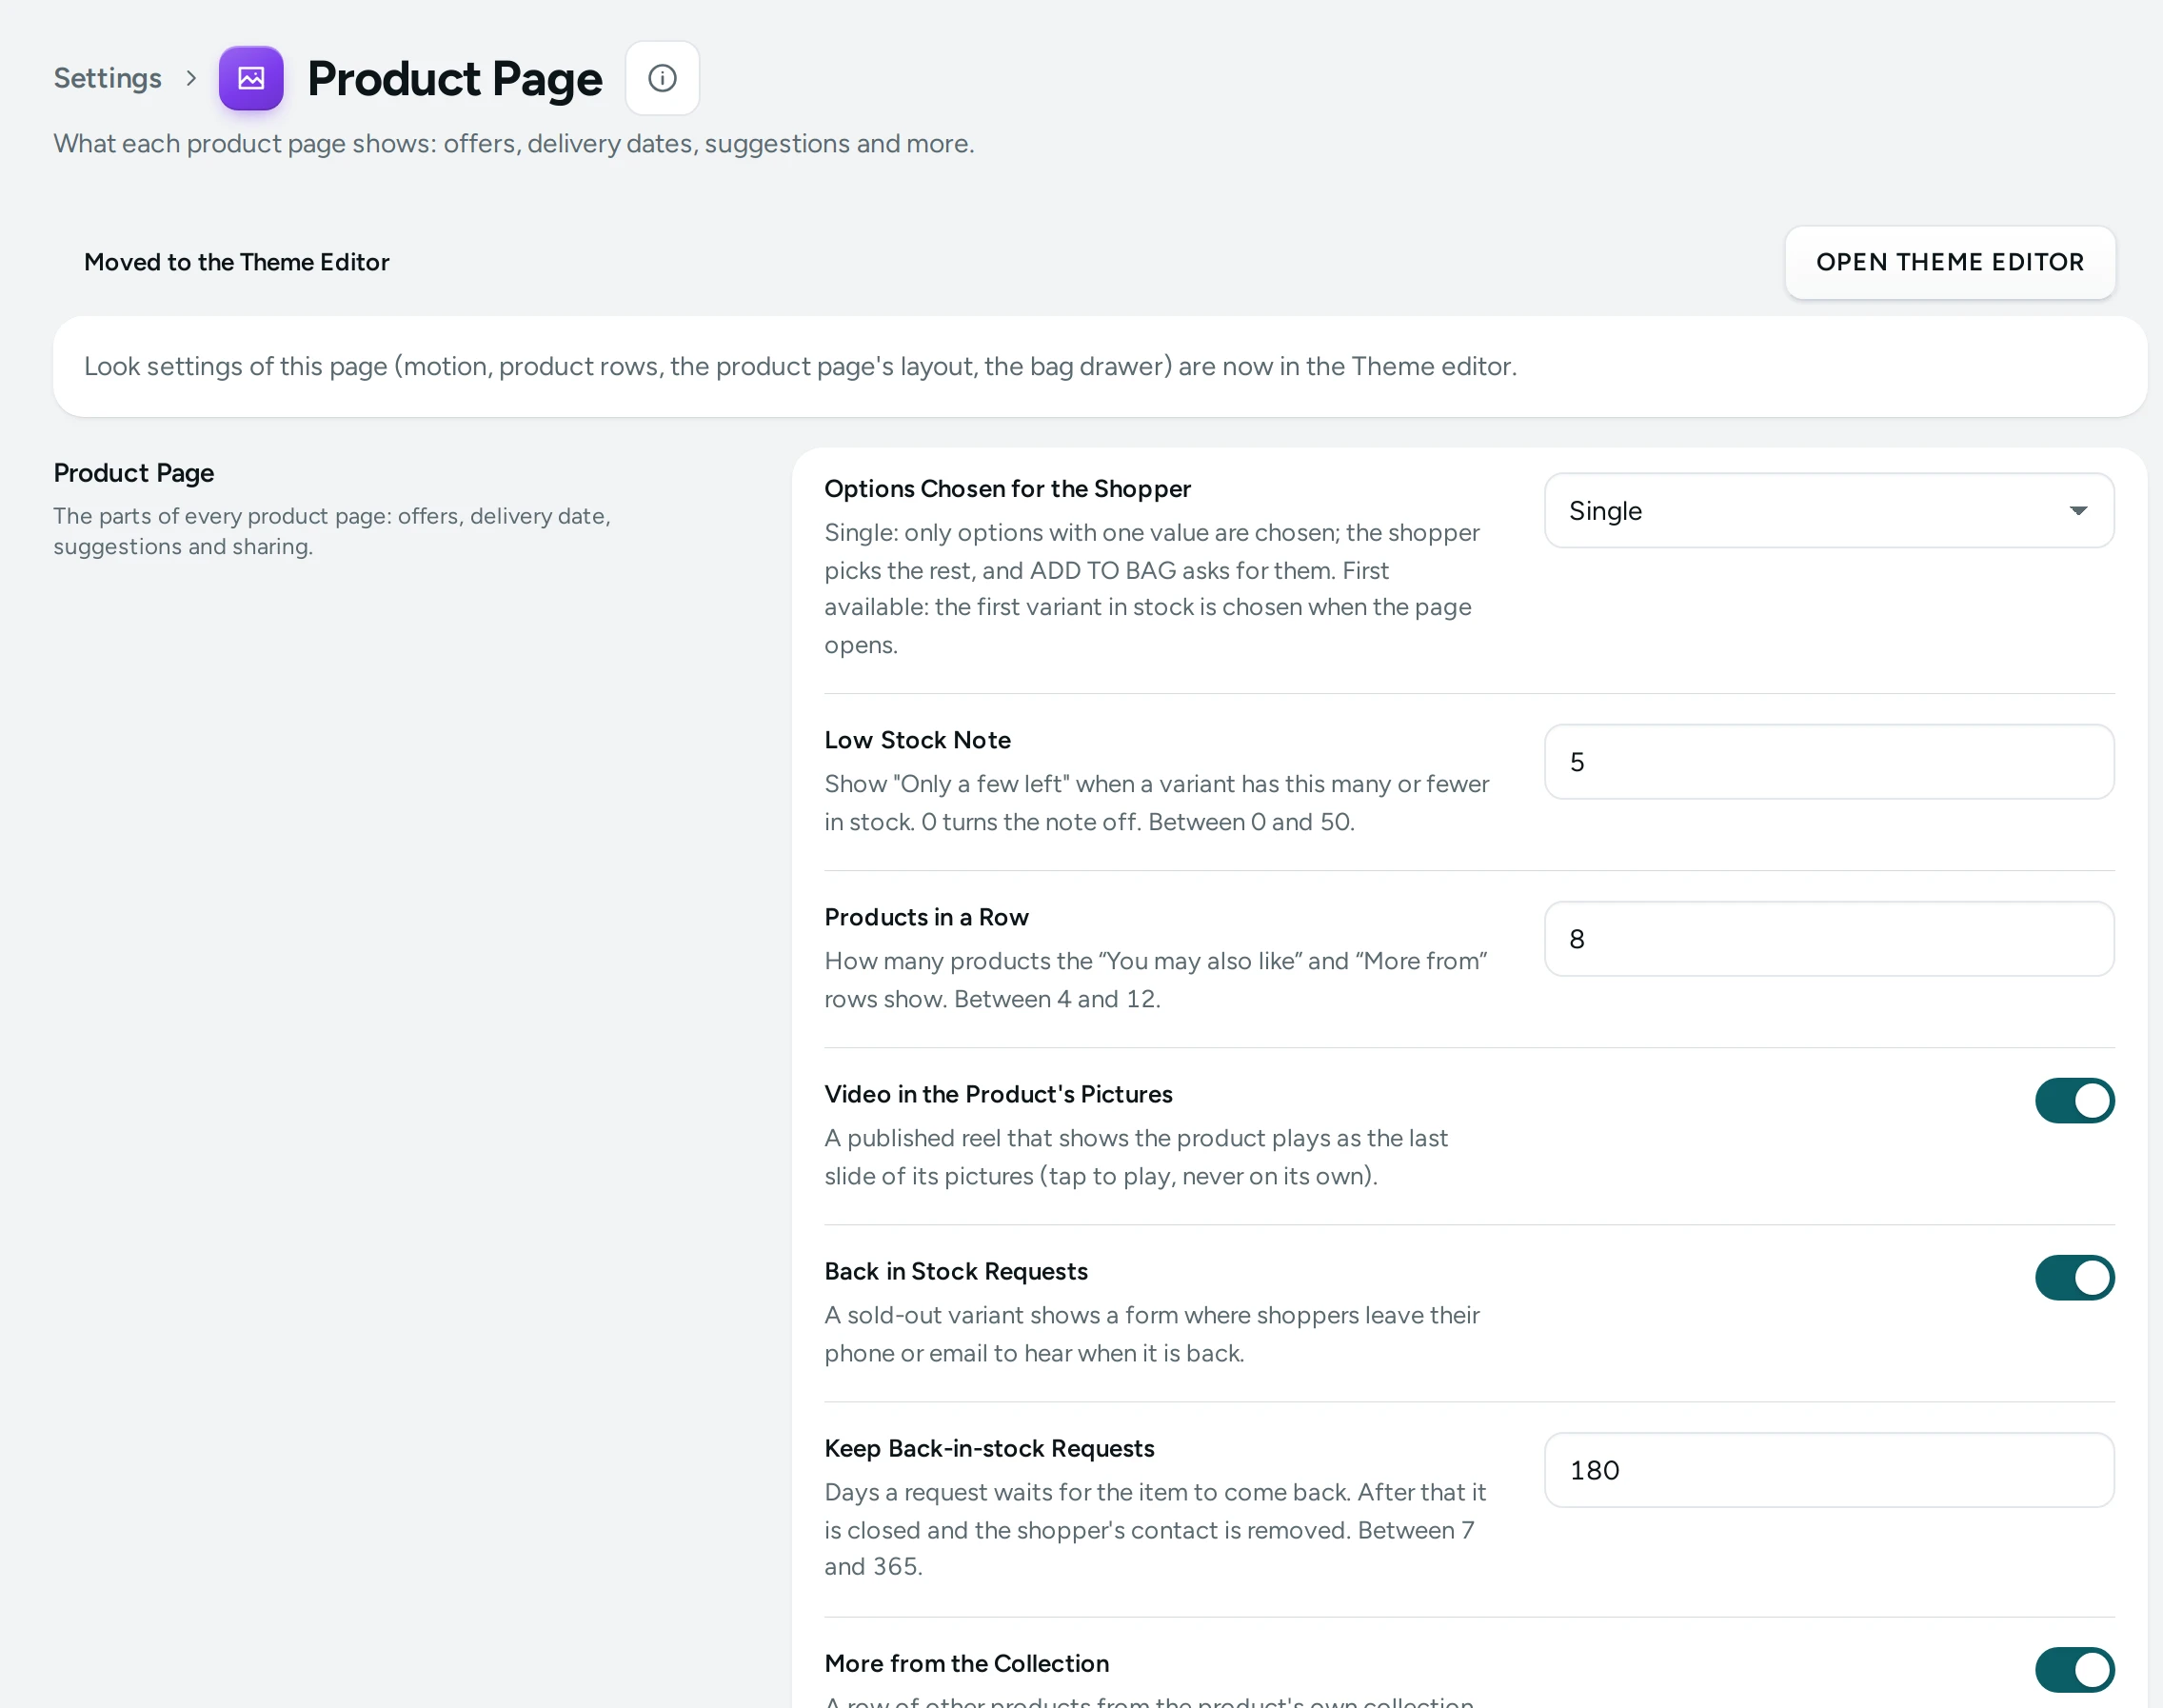Click 'Back in Stock Requests' label
This screenshot has width=2163, height=1708.
click(x=955, y=1271)
